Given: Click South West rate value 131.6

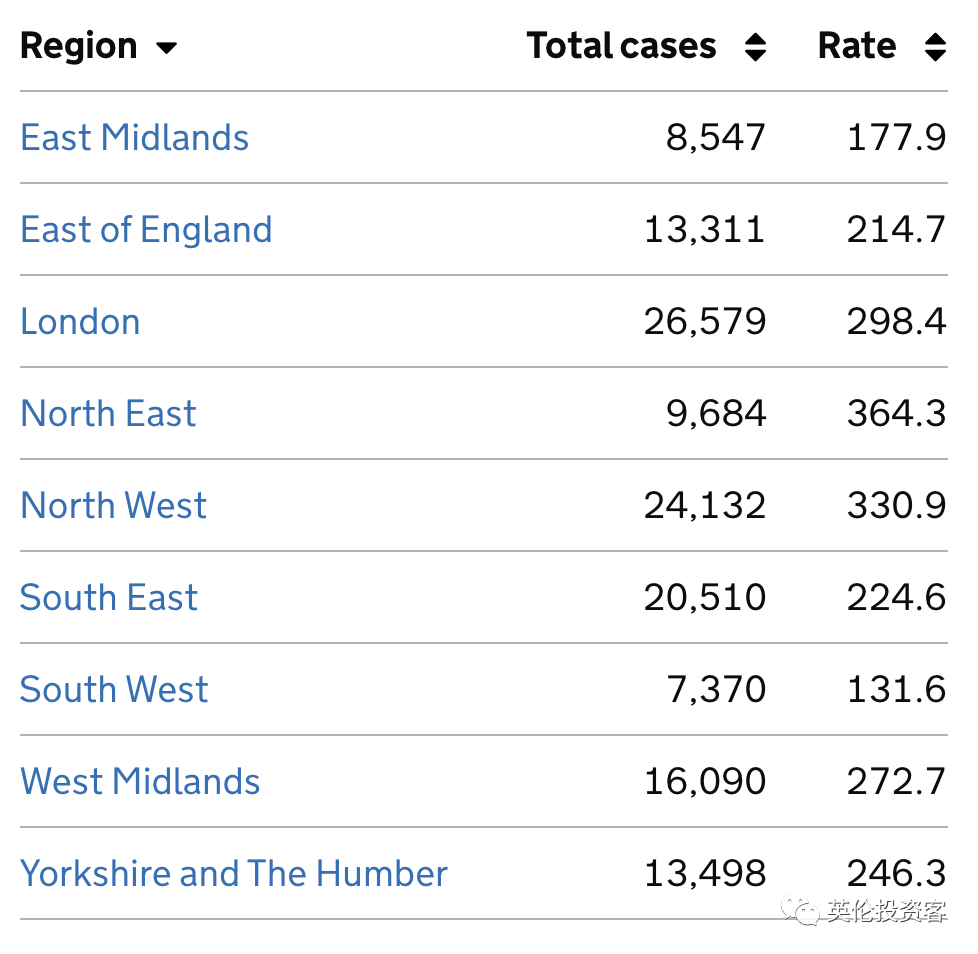Looking at the screenshot, I should click(896, 690).
